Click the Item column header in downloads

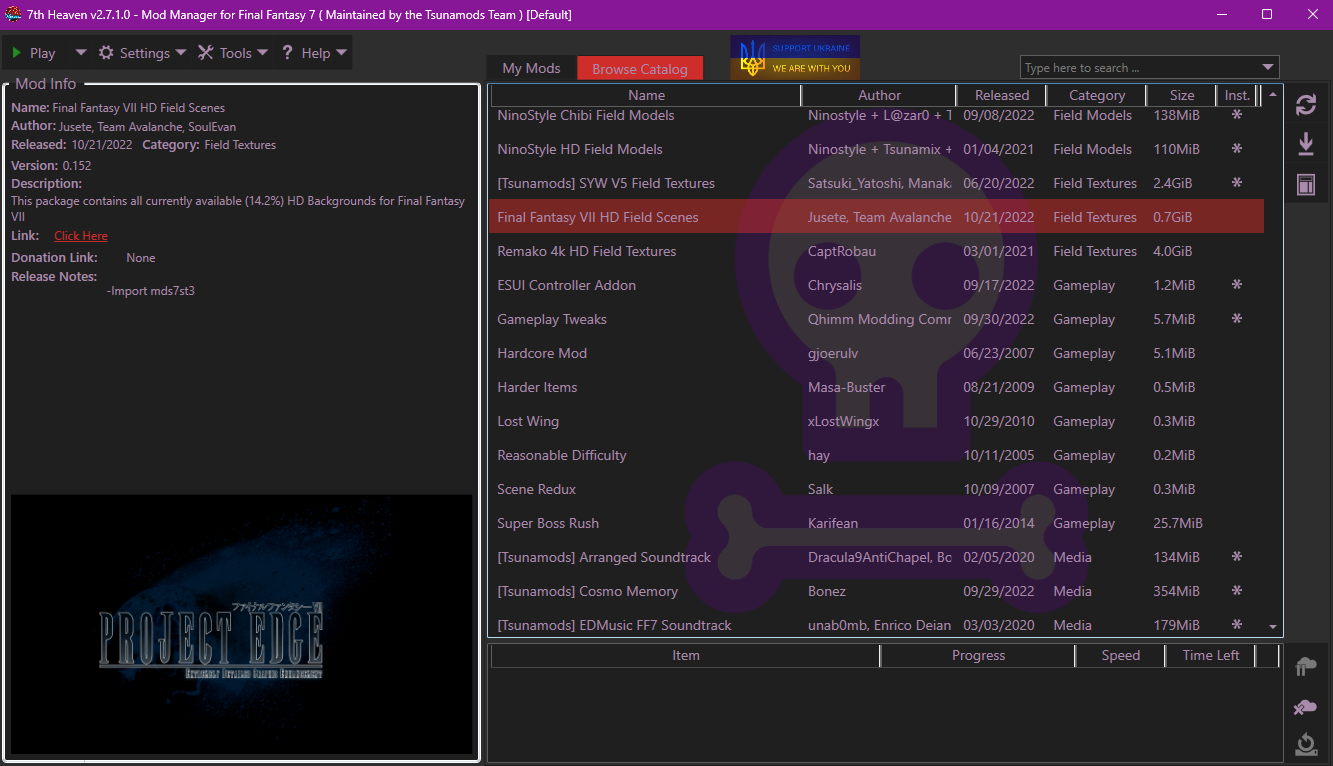coord(685,655)
